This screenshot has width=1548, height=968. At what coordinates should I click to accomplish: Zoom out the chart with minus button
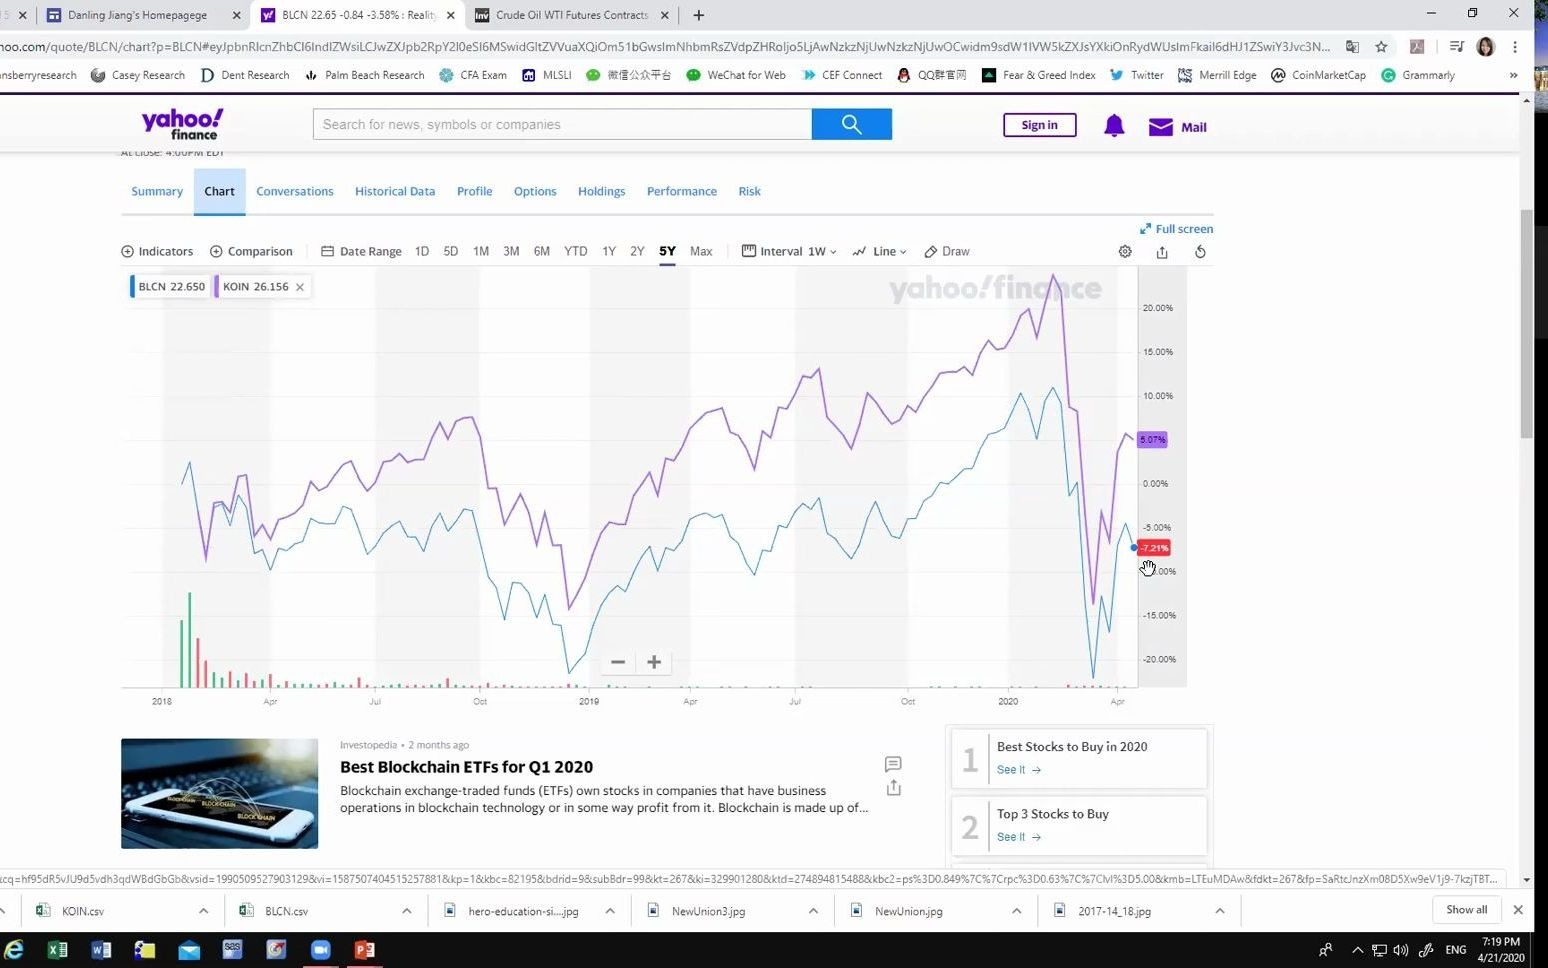(x=618, y=662)
